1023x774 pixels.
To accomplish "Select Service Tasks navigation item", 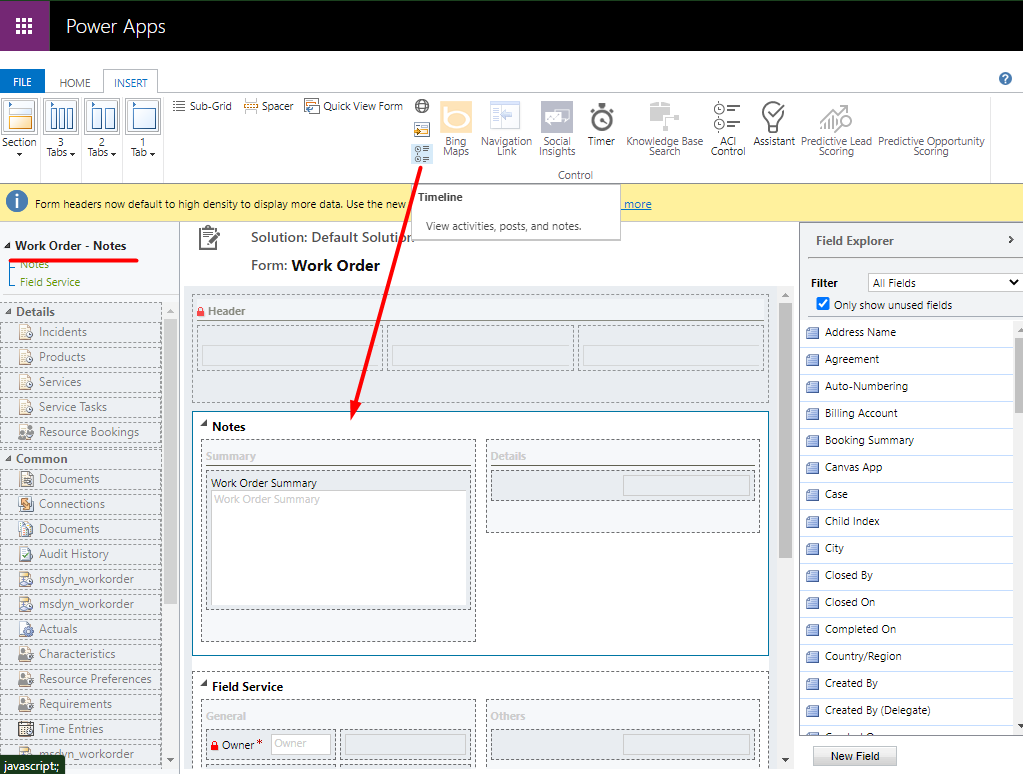I will (x=81, y=407).
